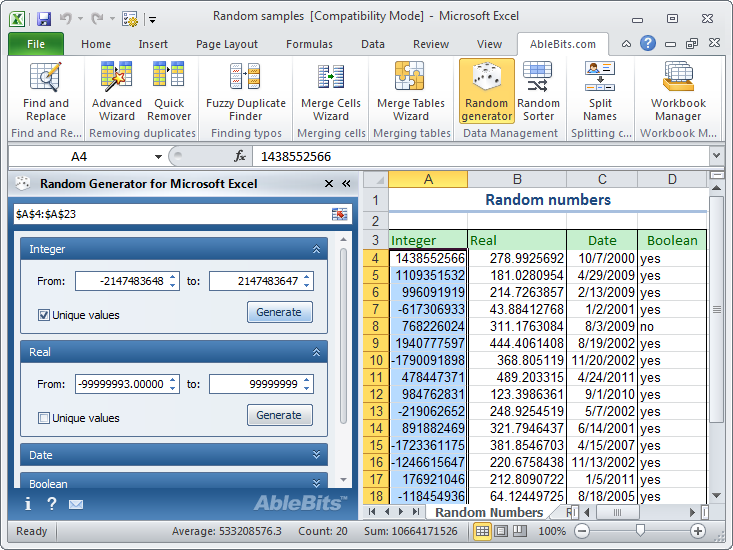
Task: Collapse the Integer section
Action: (316, 249)
